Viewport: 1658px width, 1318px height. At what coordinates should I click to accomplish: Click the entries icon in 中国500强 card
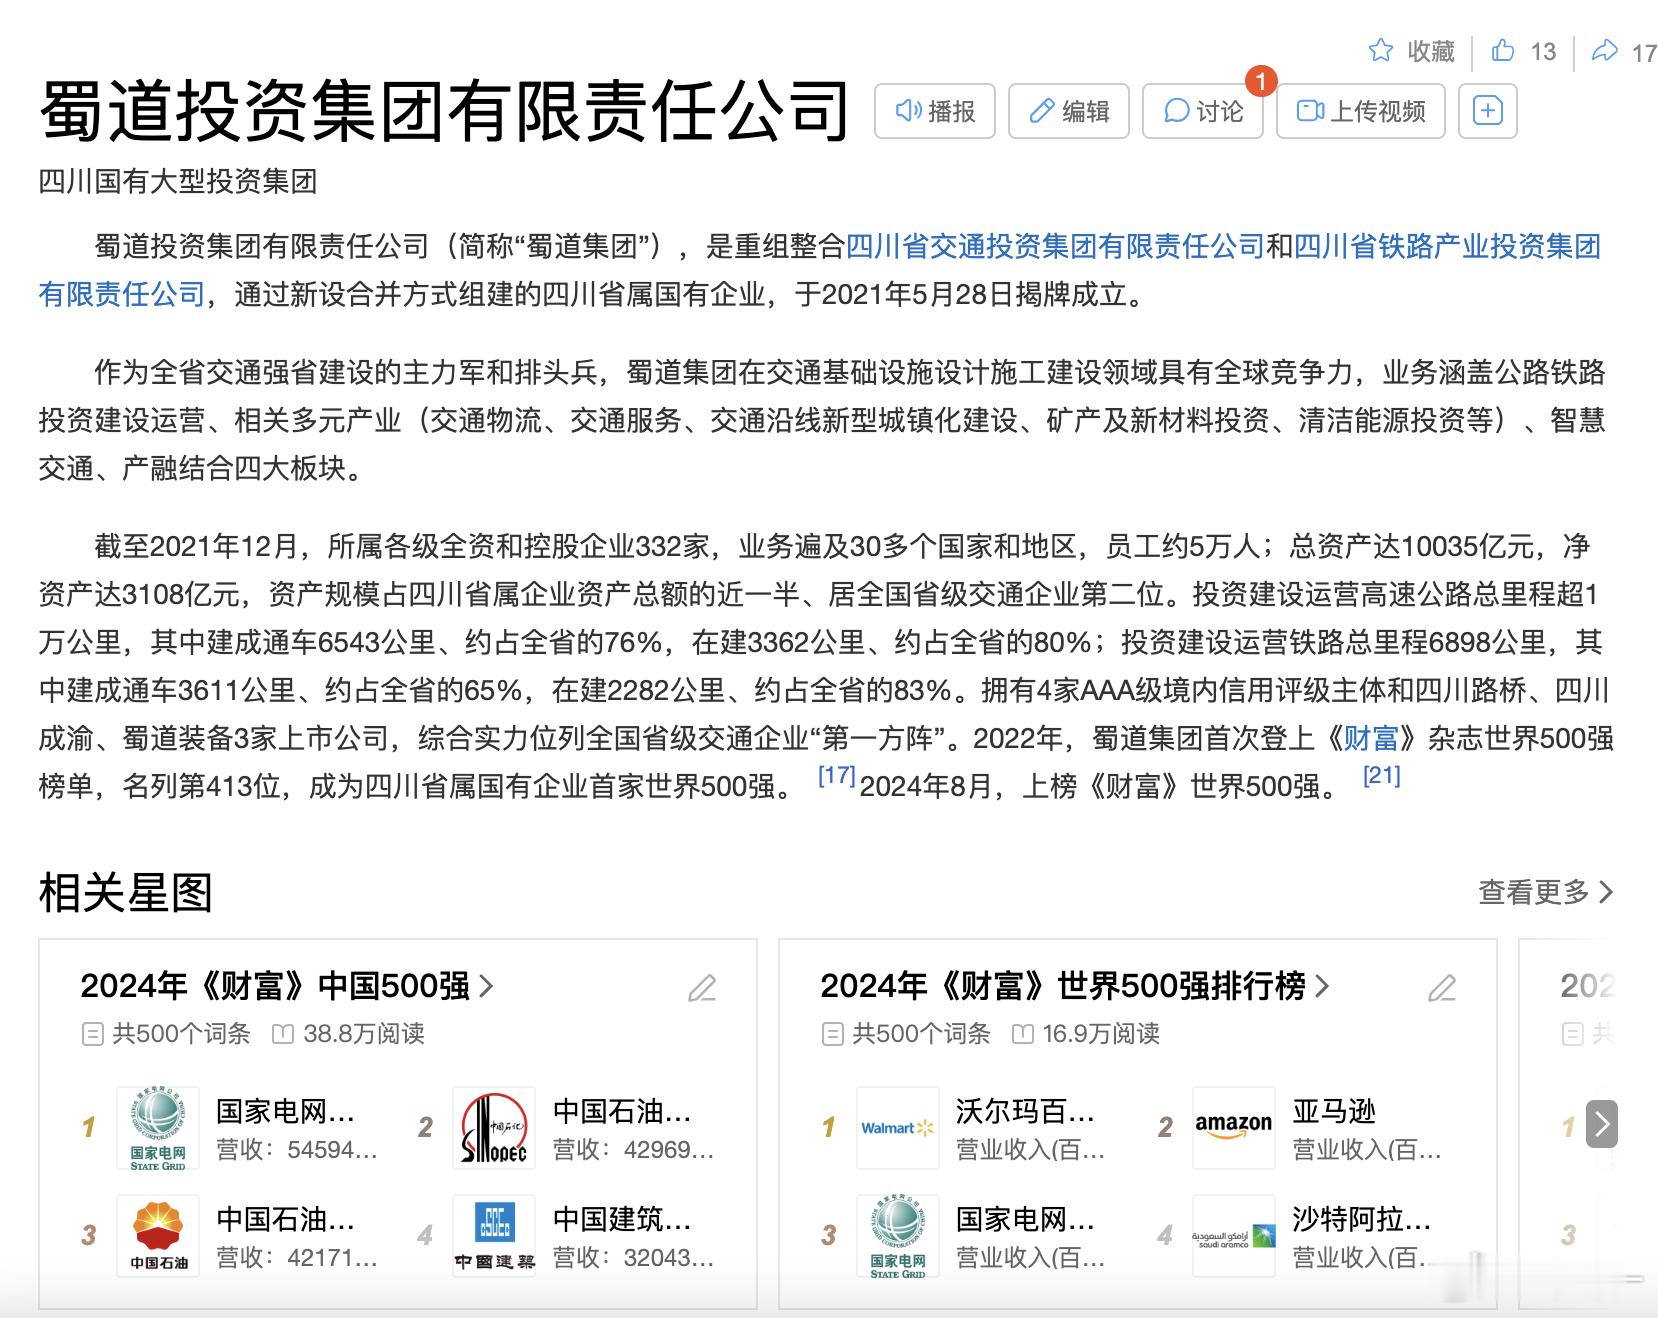click(92, 1034)
